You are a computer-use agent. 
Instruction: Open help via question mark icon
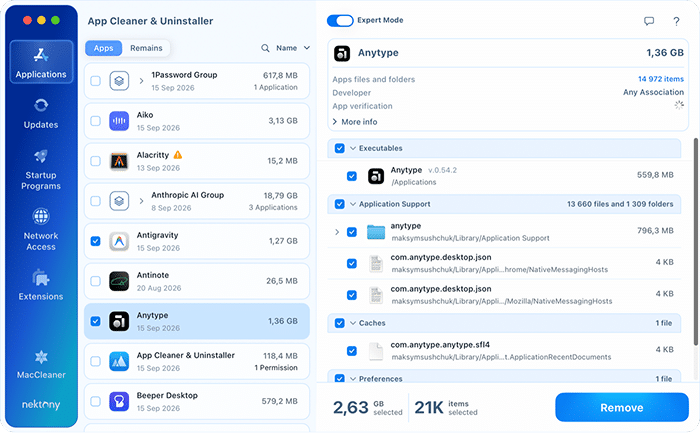(x=676, y=21)
